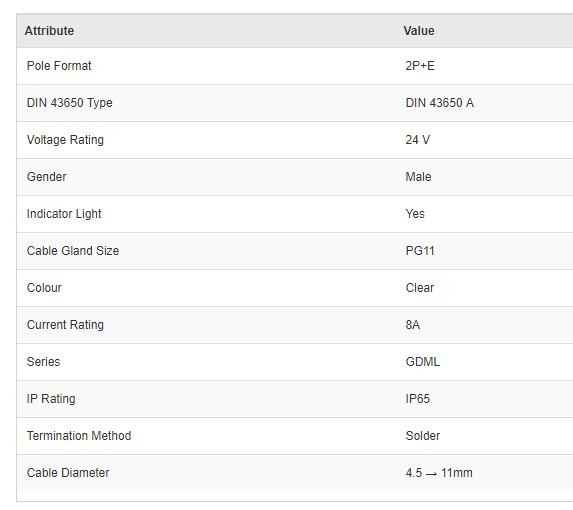This screenshot has height=510, width=573.
Task: Select the Voltage Rating row label
Action: [65, 140]
